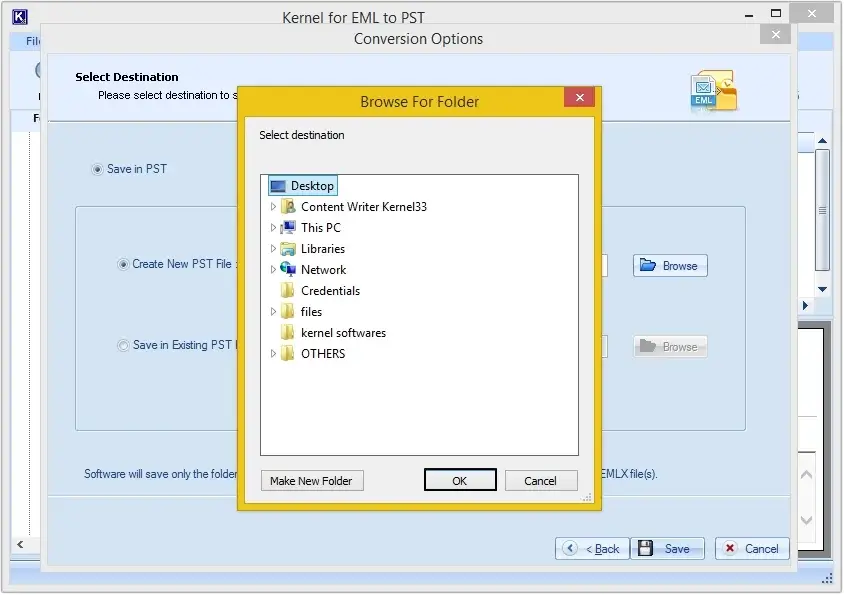Select Save in Existing PST option

(123, 345)
